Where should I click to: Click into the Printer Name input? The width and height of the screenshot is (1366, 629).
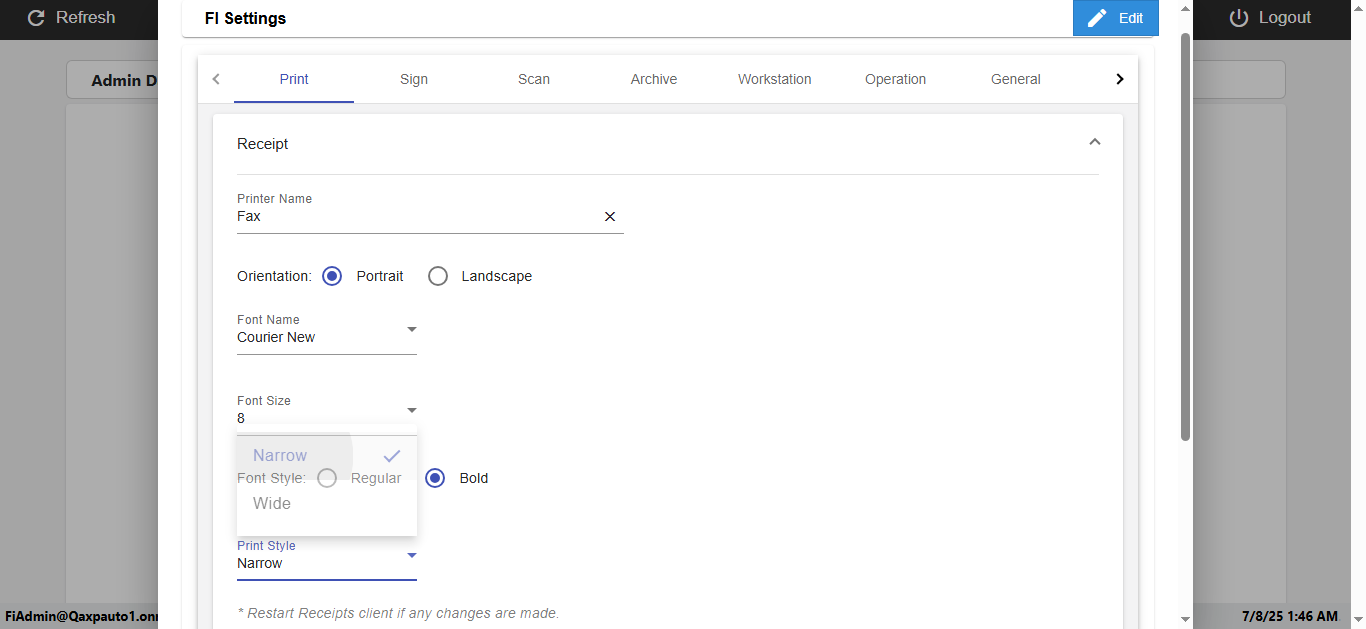click(417, 217)
